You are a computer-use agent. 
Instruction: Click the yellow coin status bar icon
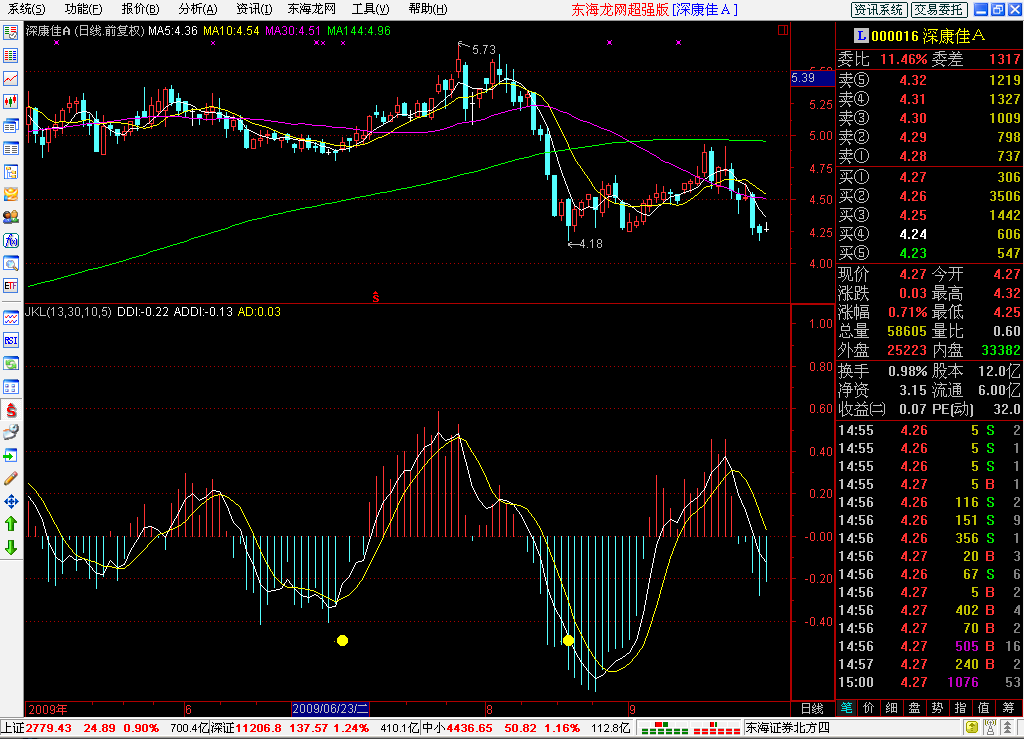pyautogui.click(x=972, y=728)
